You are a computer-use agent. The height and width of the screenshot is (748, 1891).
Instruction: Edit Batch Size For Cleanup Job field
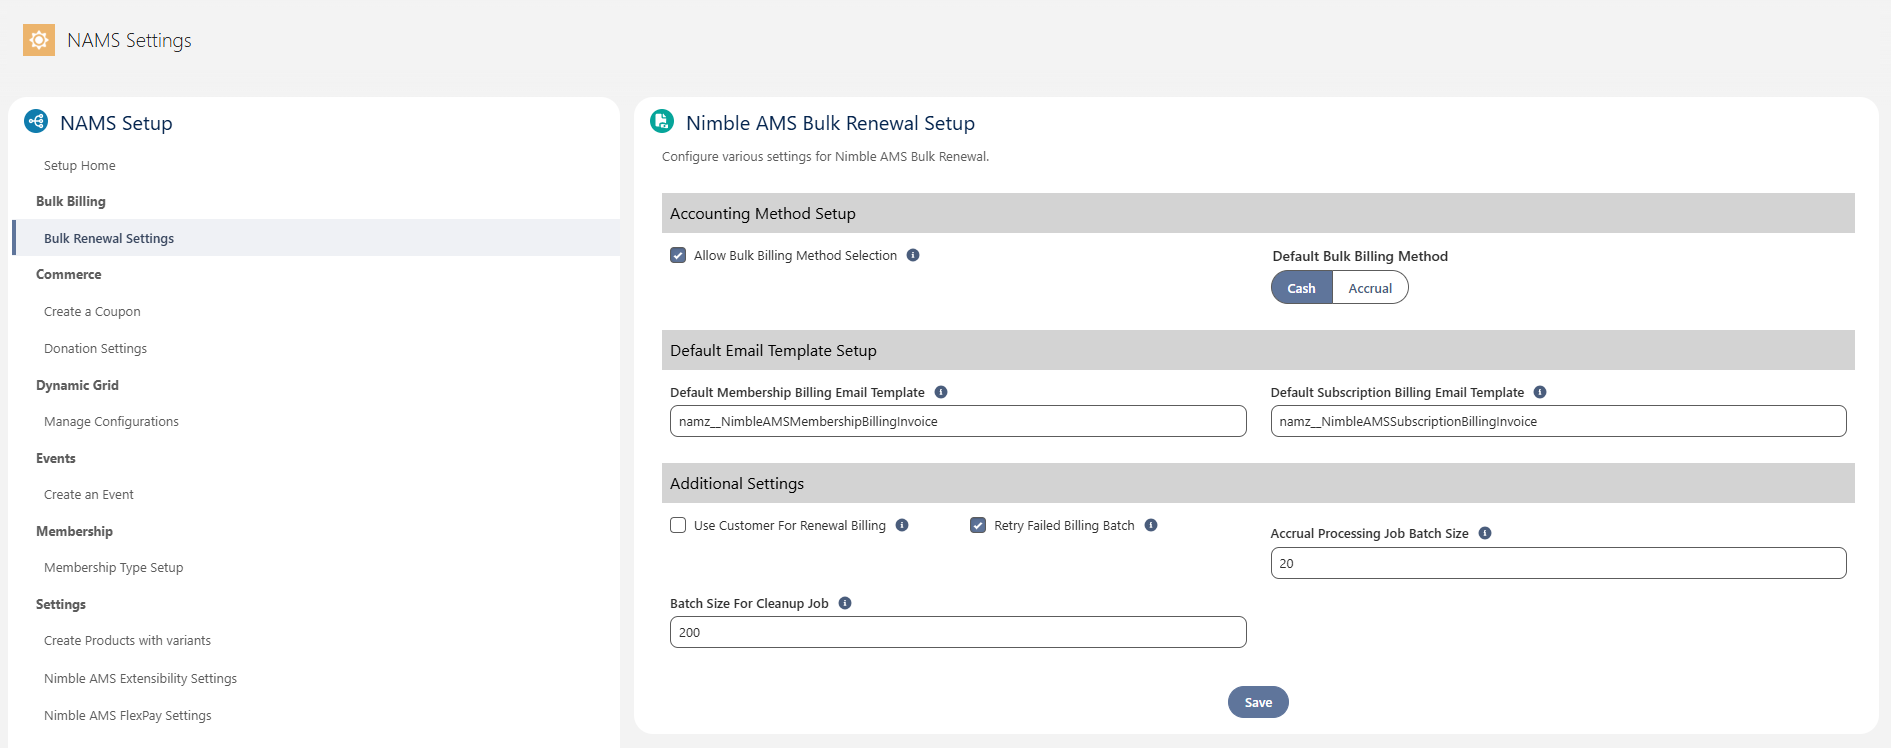coord(958,632)
